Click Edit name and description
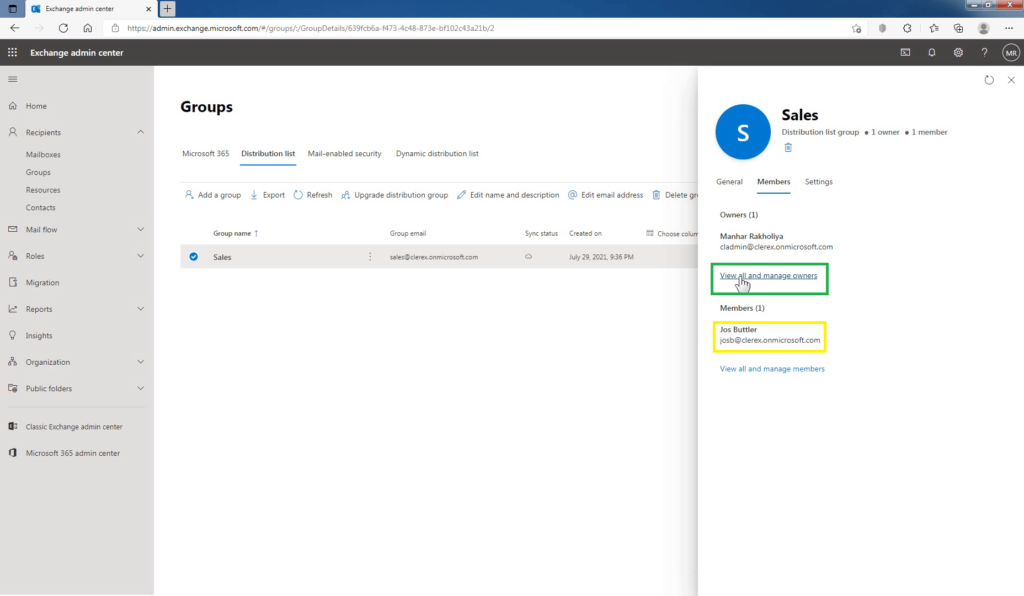This screenshot has width=1024, height=596. (x=508, y=195)
